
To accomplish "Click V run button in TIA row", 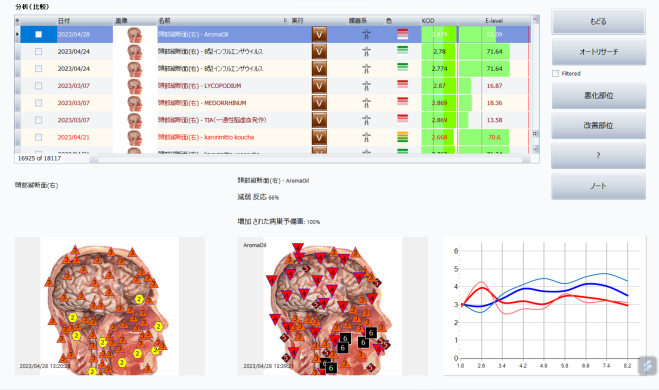I will [x=319, y=120].
